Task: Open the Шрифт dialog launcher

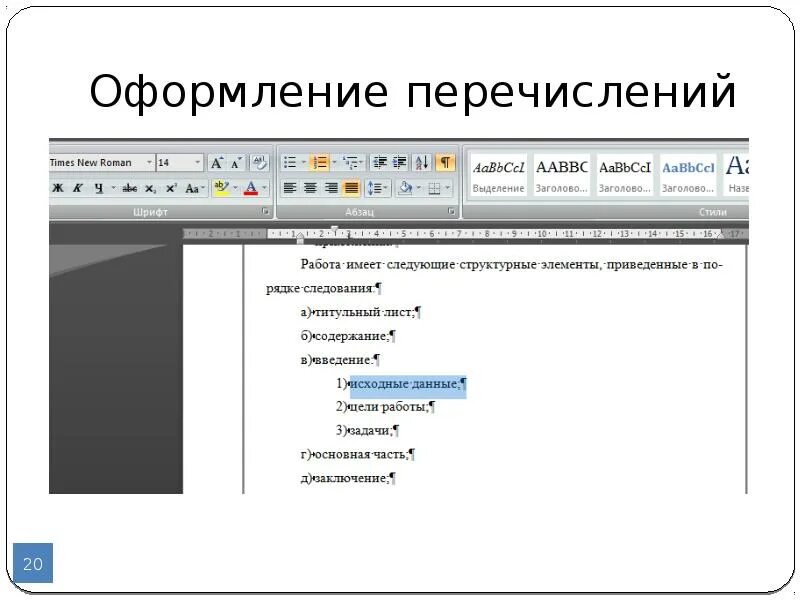Action: coord(265,212)
